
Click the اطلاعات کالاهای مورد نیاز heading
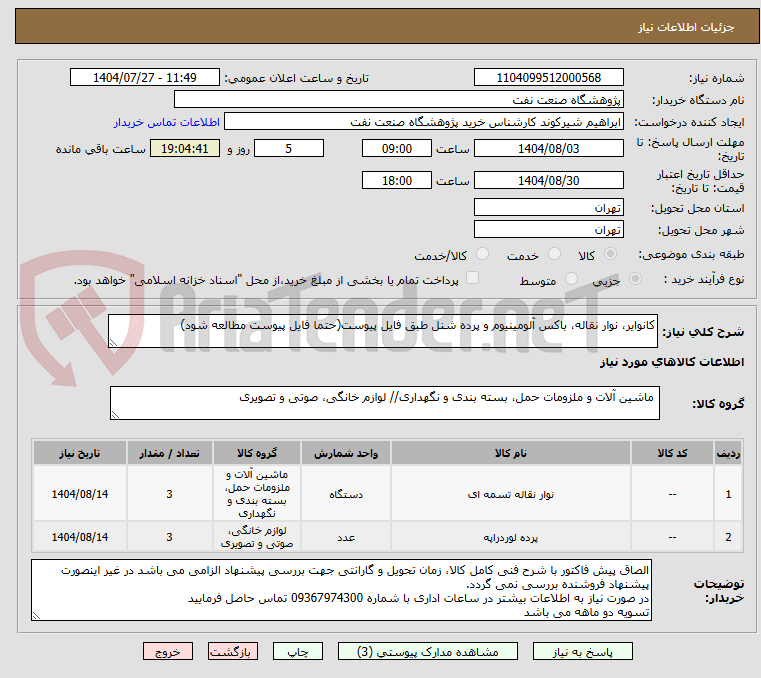672,362
